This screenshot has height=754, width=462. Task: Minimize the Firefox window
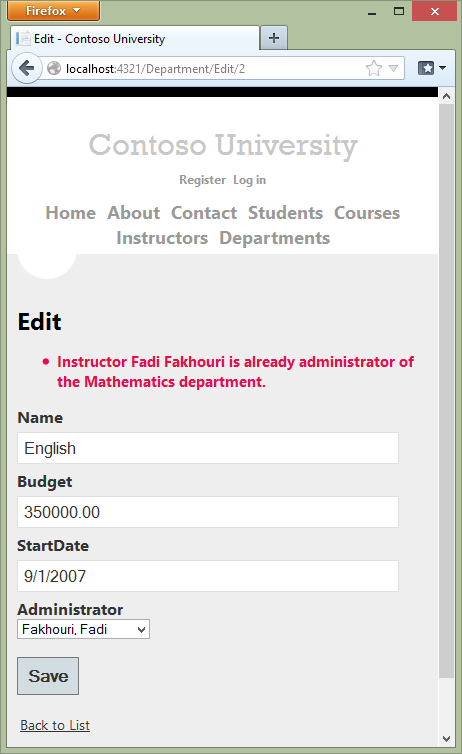(x=372, y=11)
